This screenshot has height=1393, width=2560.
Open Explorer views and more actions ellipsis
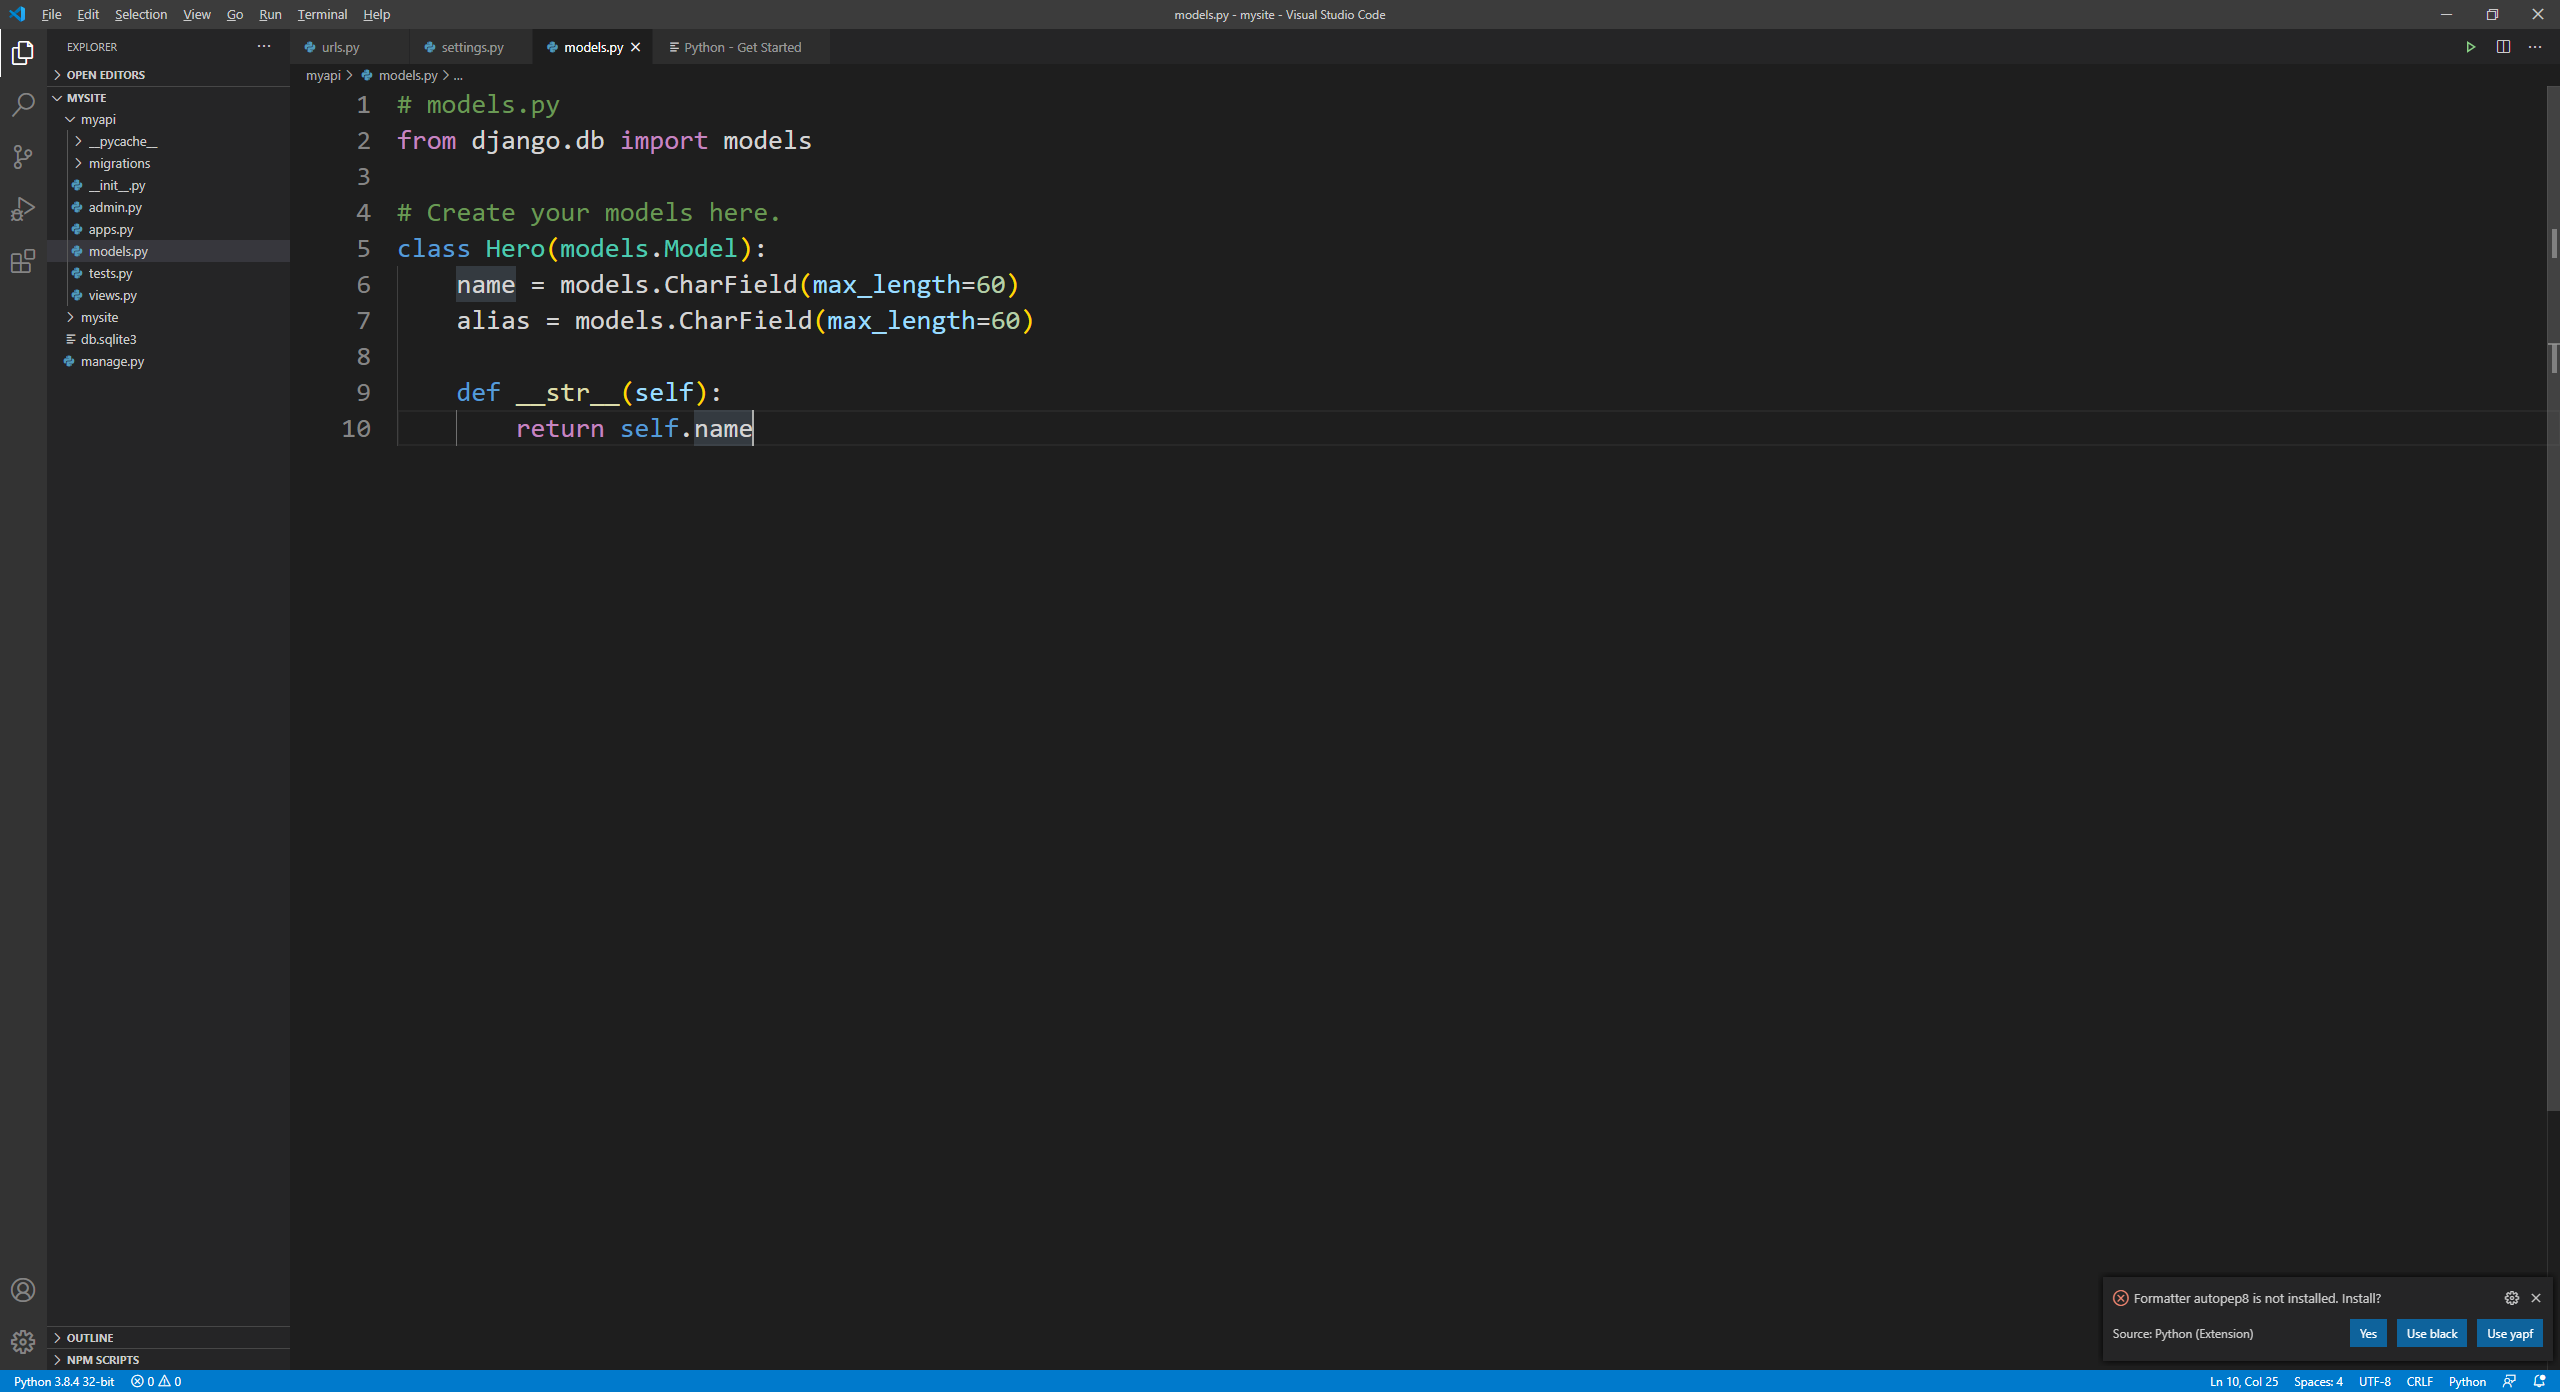(264, 46)
